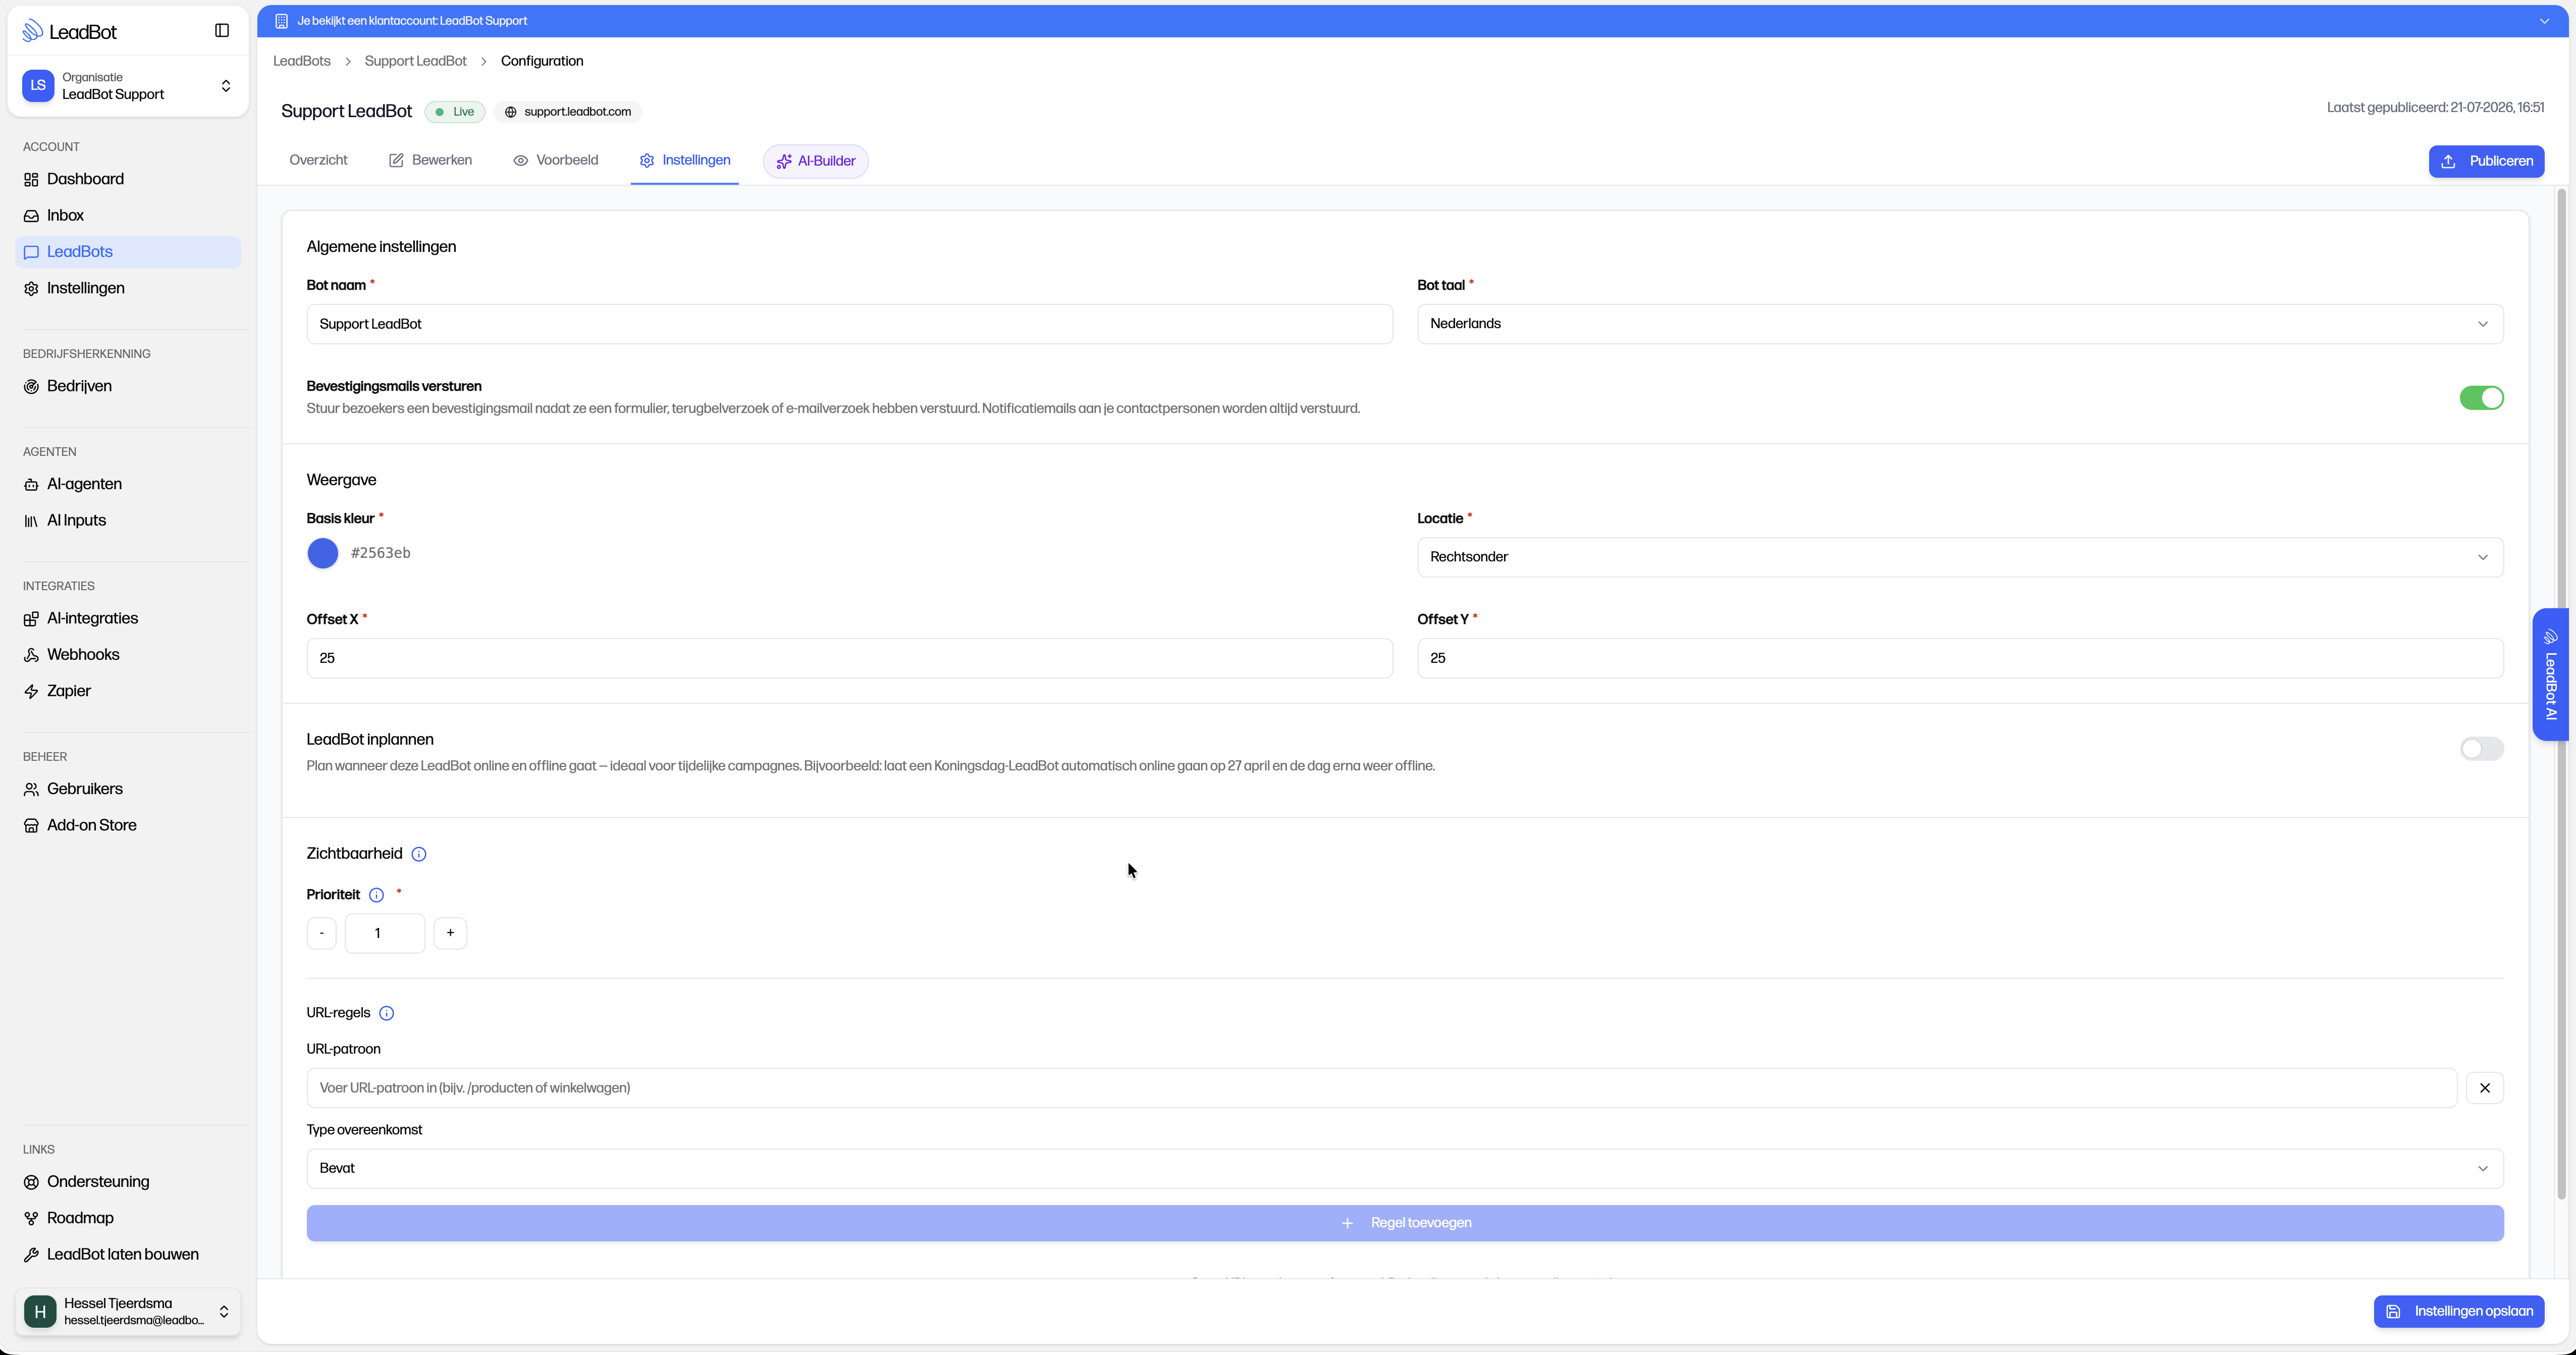The height and width of the screenshot is (1355, 2576).
Task: Open Dashboard in the sidebar
Action: click(x=128, y=180)
